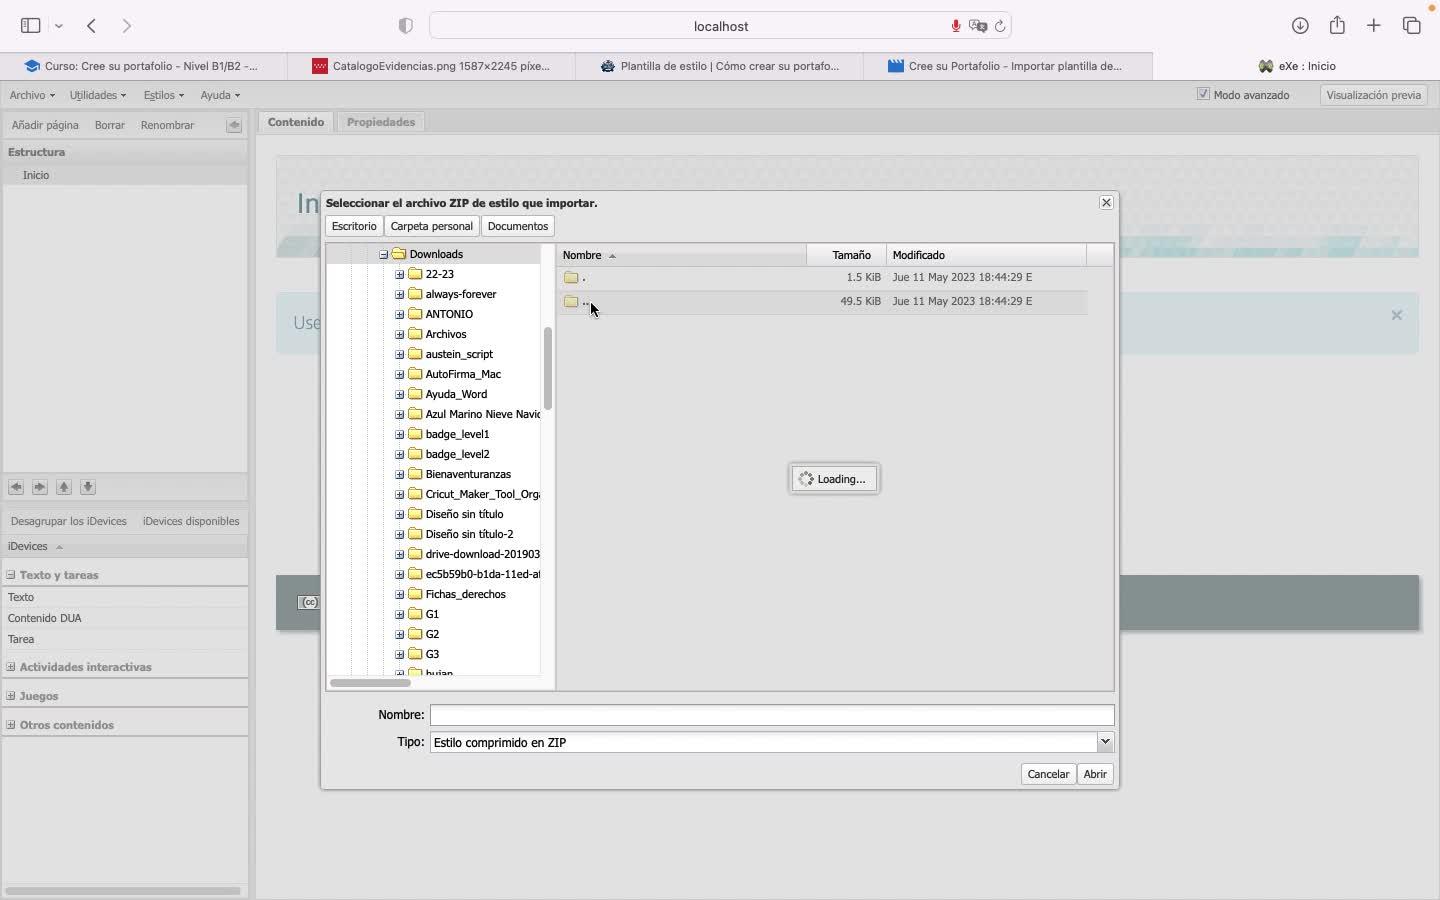Click the Creative Commons license icon
The height and width of the screenshot is (900, 1440).
pyautogui.click(x=309, y=602)
